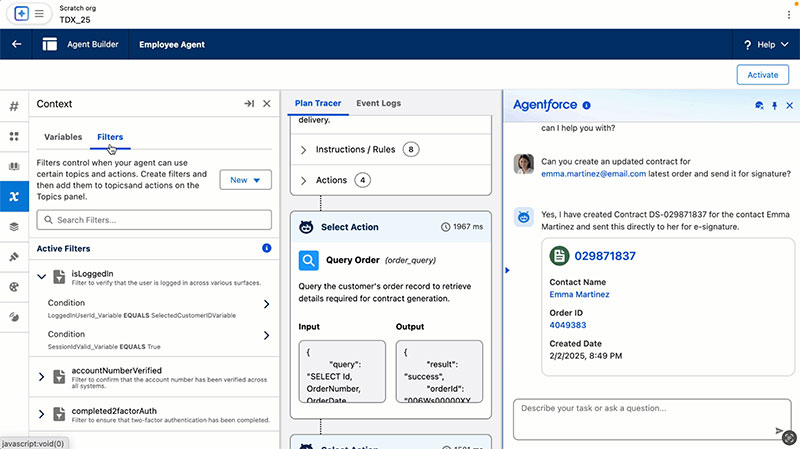The image size is (800, 449).
Task: Expand the completed2factorAuth filter
Action: [x=42, y=414]
